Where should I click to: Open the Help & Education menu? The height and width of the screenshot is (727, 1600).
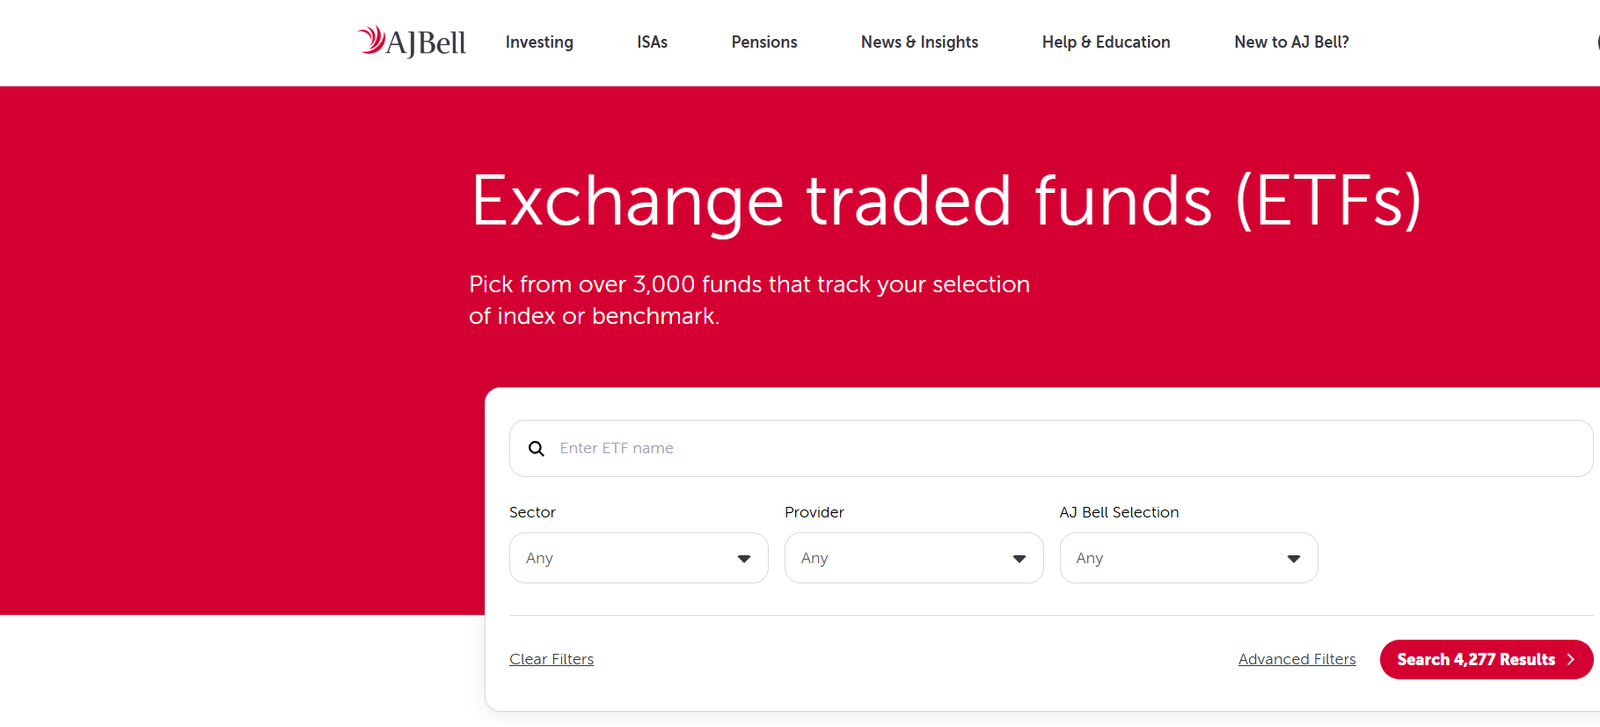tap(1106, 42)
